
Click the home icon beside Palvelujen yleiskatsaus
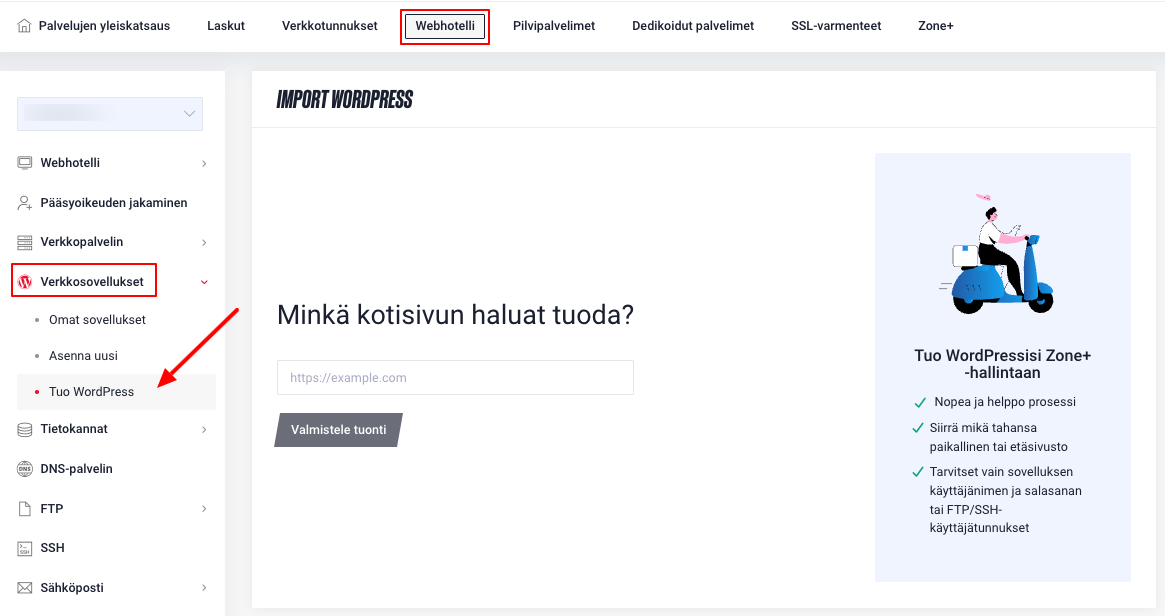coord(25,26)
